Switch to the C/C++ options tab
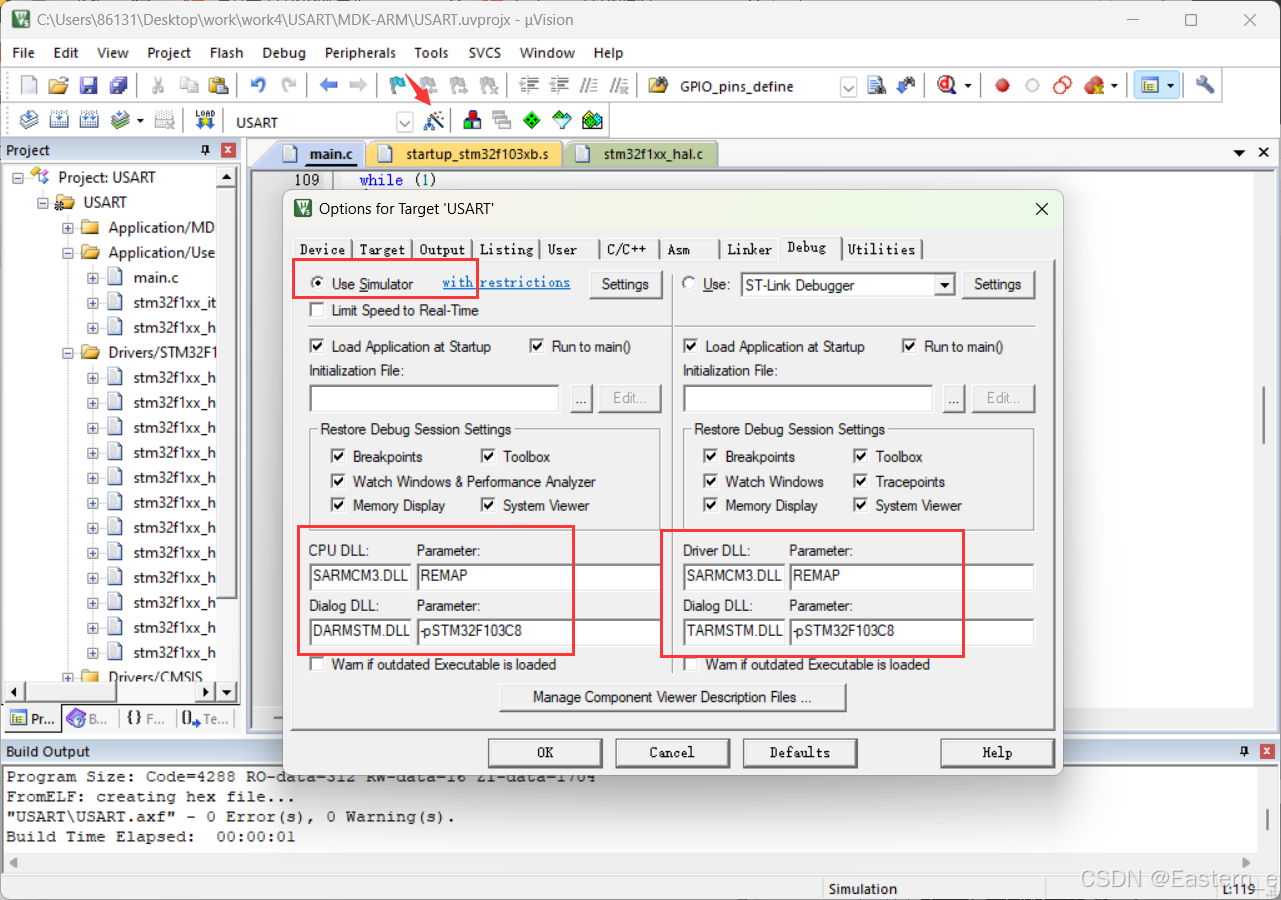Screen dimensions: 1281x900 tap(626, 249)
